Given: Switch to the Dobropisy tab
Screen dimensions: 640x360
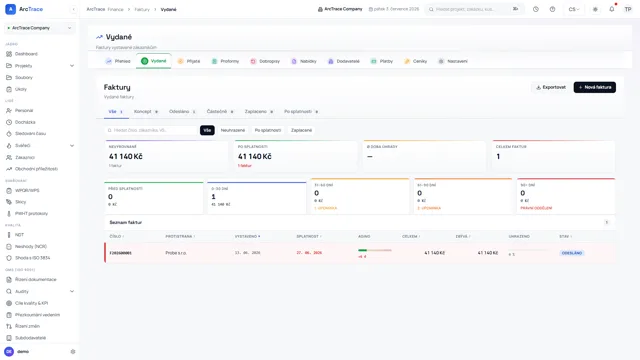Looking at the screenshot, I should (265, 61).
